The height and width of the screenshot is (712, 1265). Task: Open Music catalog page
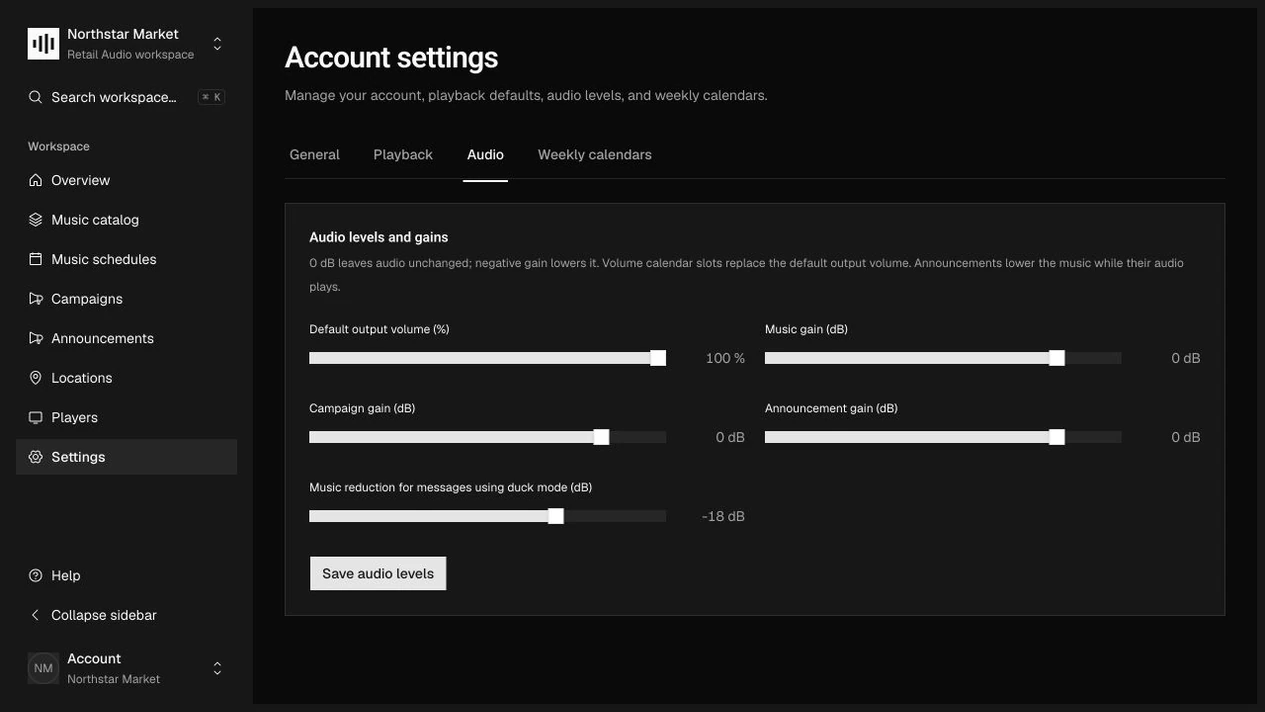[126, 219]
